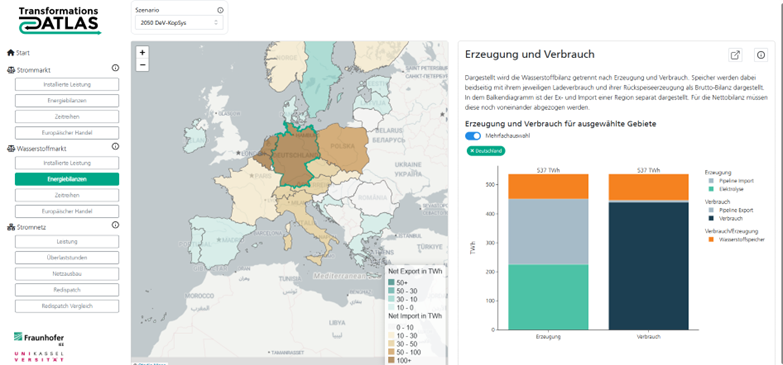Click the info icon next to Szenario
Image resolution: width=783 pixels, height=365 pixels.
pyautogui.click(x=220, y=10)
